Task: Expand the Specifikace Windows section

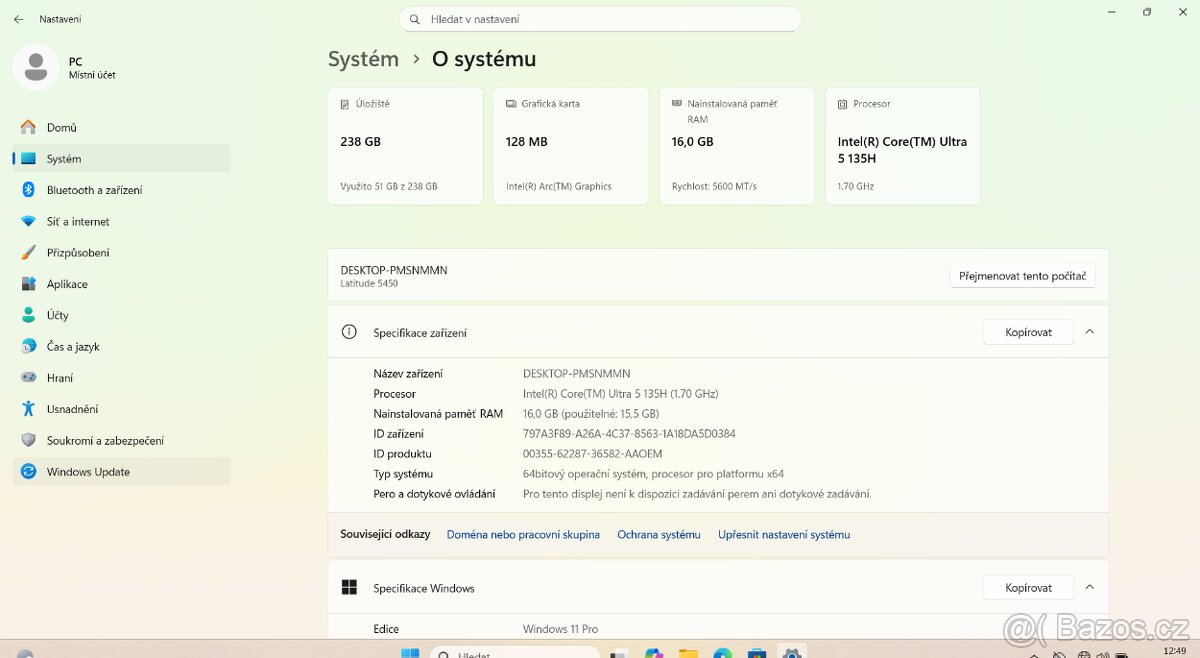Action: [1089, 587]
